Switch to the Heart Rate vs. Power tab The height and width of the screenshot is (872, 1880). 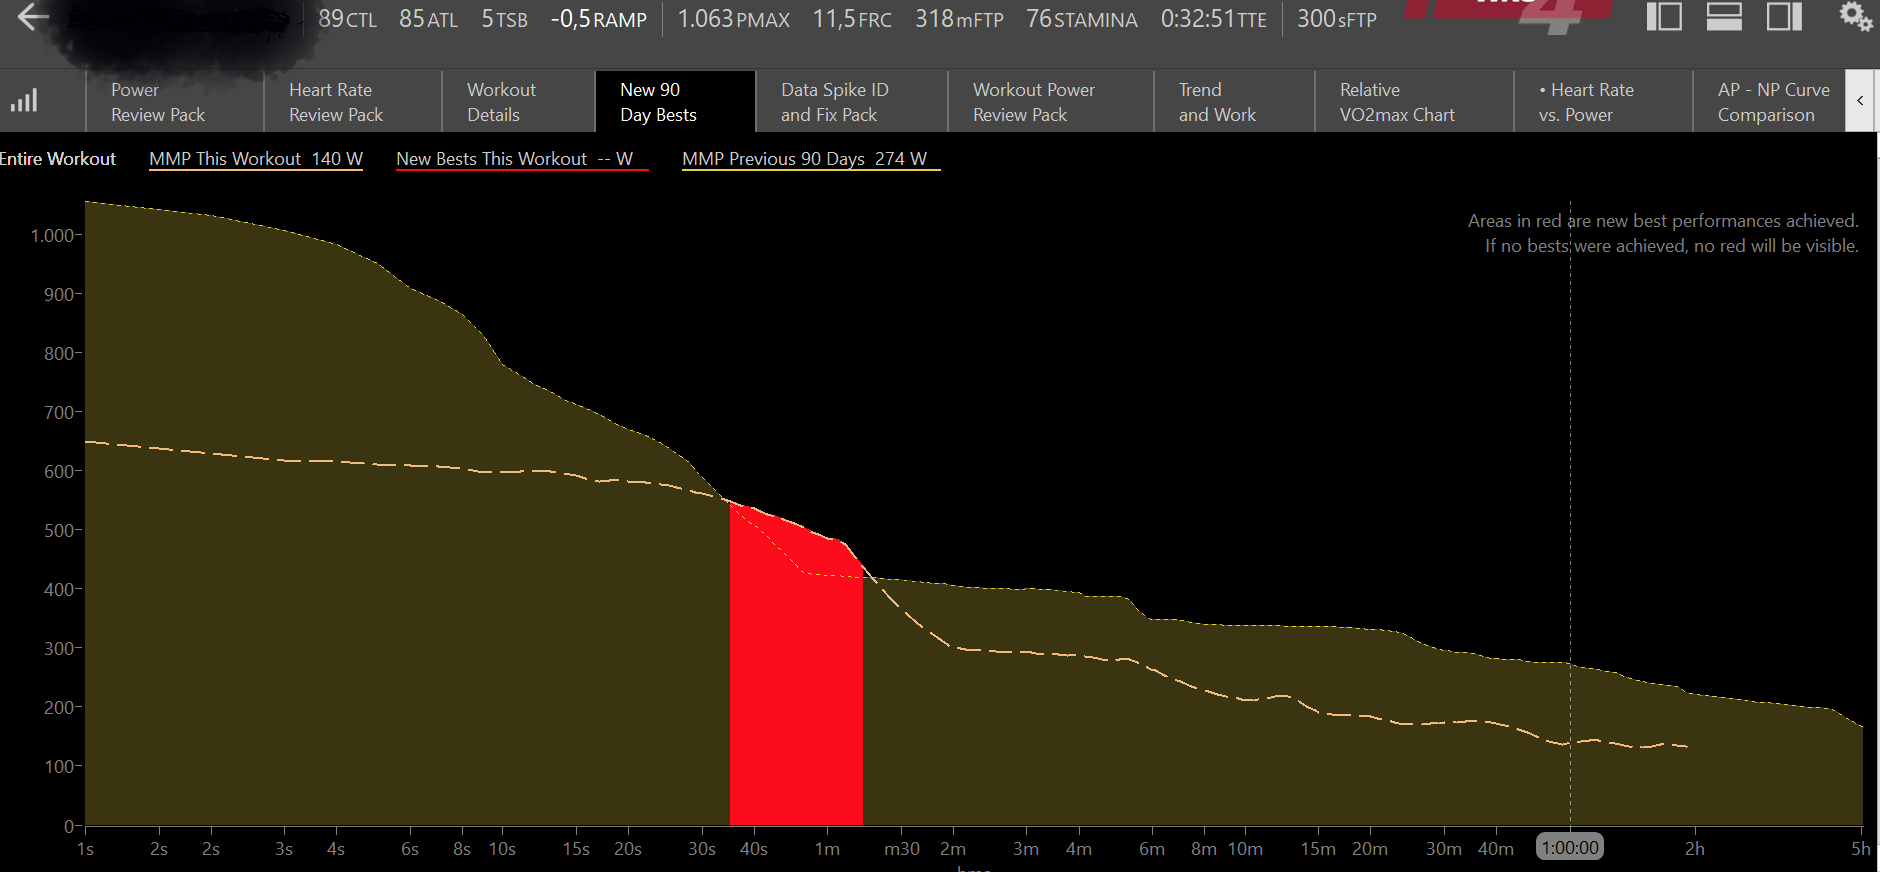pyautogui.click(x=1586, y=102)
